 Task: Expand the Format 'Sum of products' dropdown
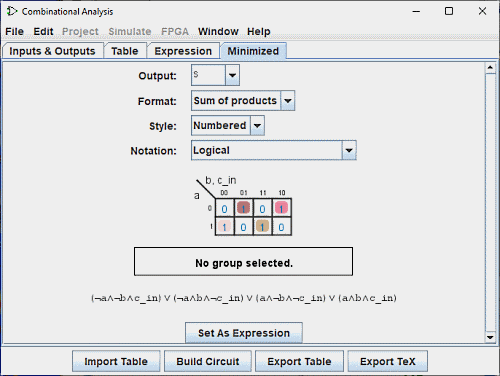[288, 100]
